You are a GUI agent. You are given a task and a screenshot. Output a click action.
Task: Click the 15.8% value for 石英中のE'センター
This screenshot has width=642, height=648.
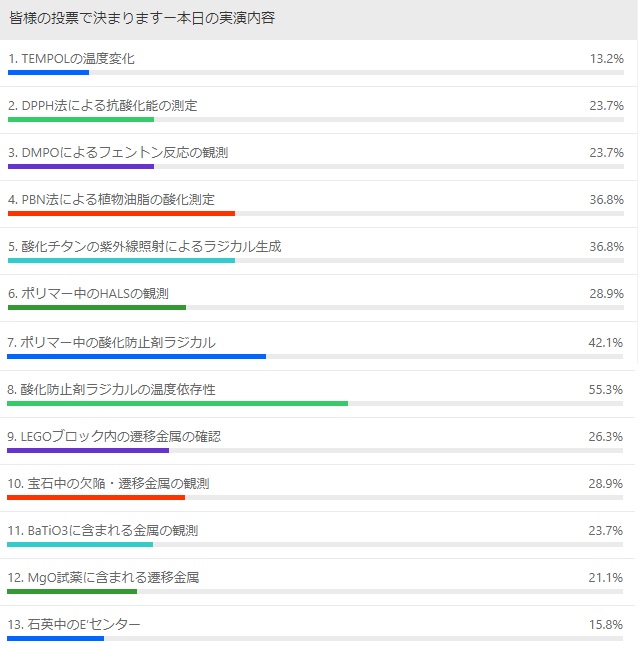click(x=606, y=624)
